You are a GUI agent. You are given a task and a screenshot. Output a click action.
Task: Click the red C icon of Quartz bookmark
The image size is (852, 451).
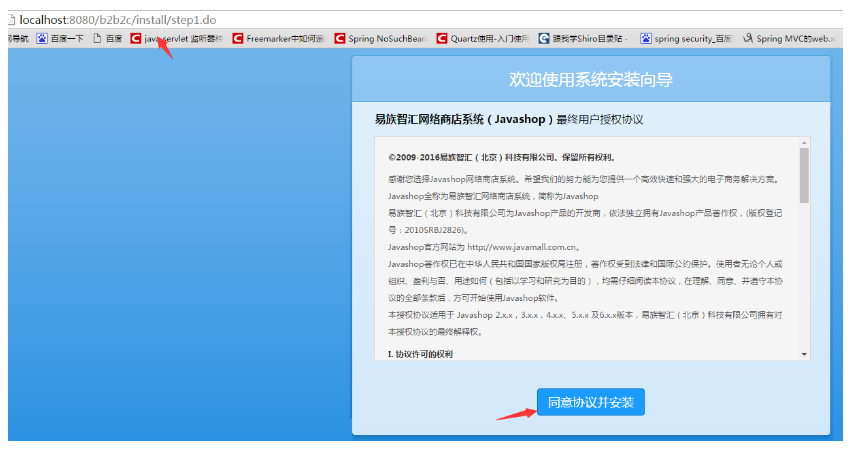(x=442, y=39)
